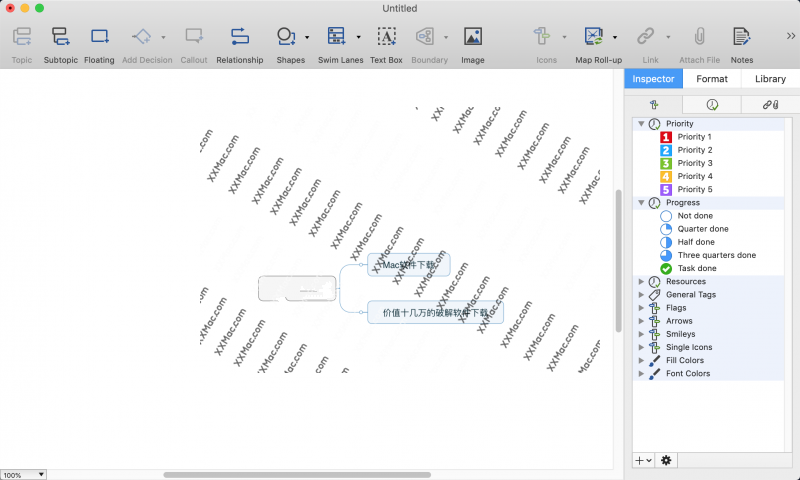Open the links and attachments subtab
Screen dimensions: 800x480
pos(770,105)
